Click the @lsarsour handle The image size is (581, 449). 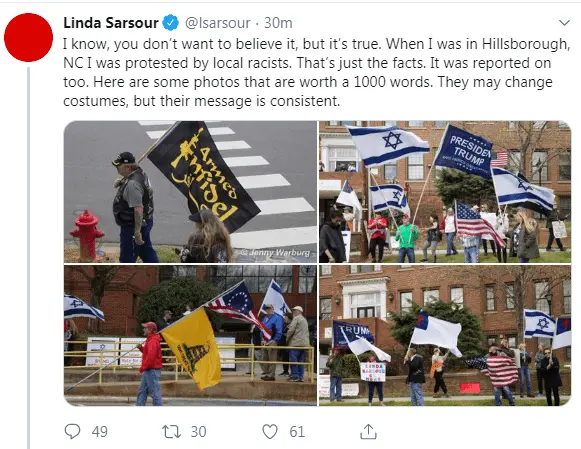pyautogui.click(x=218, y=23)
